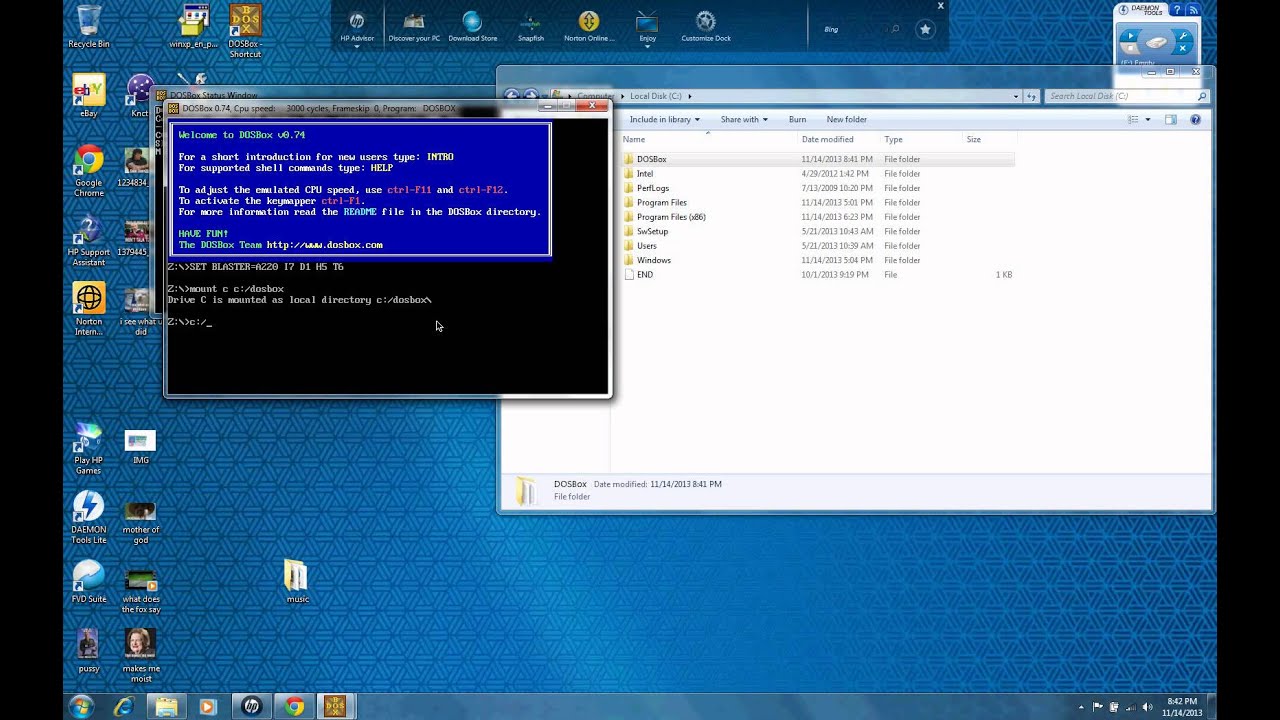Open the address bar history dropdown
This screenshot has height=720, width=1280.
tap(1016, 96)
